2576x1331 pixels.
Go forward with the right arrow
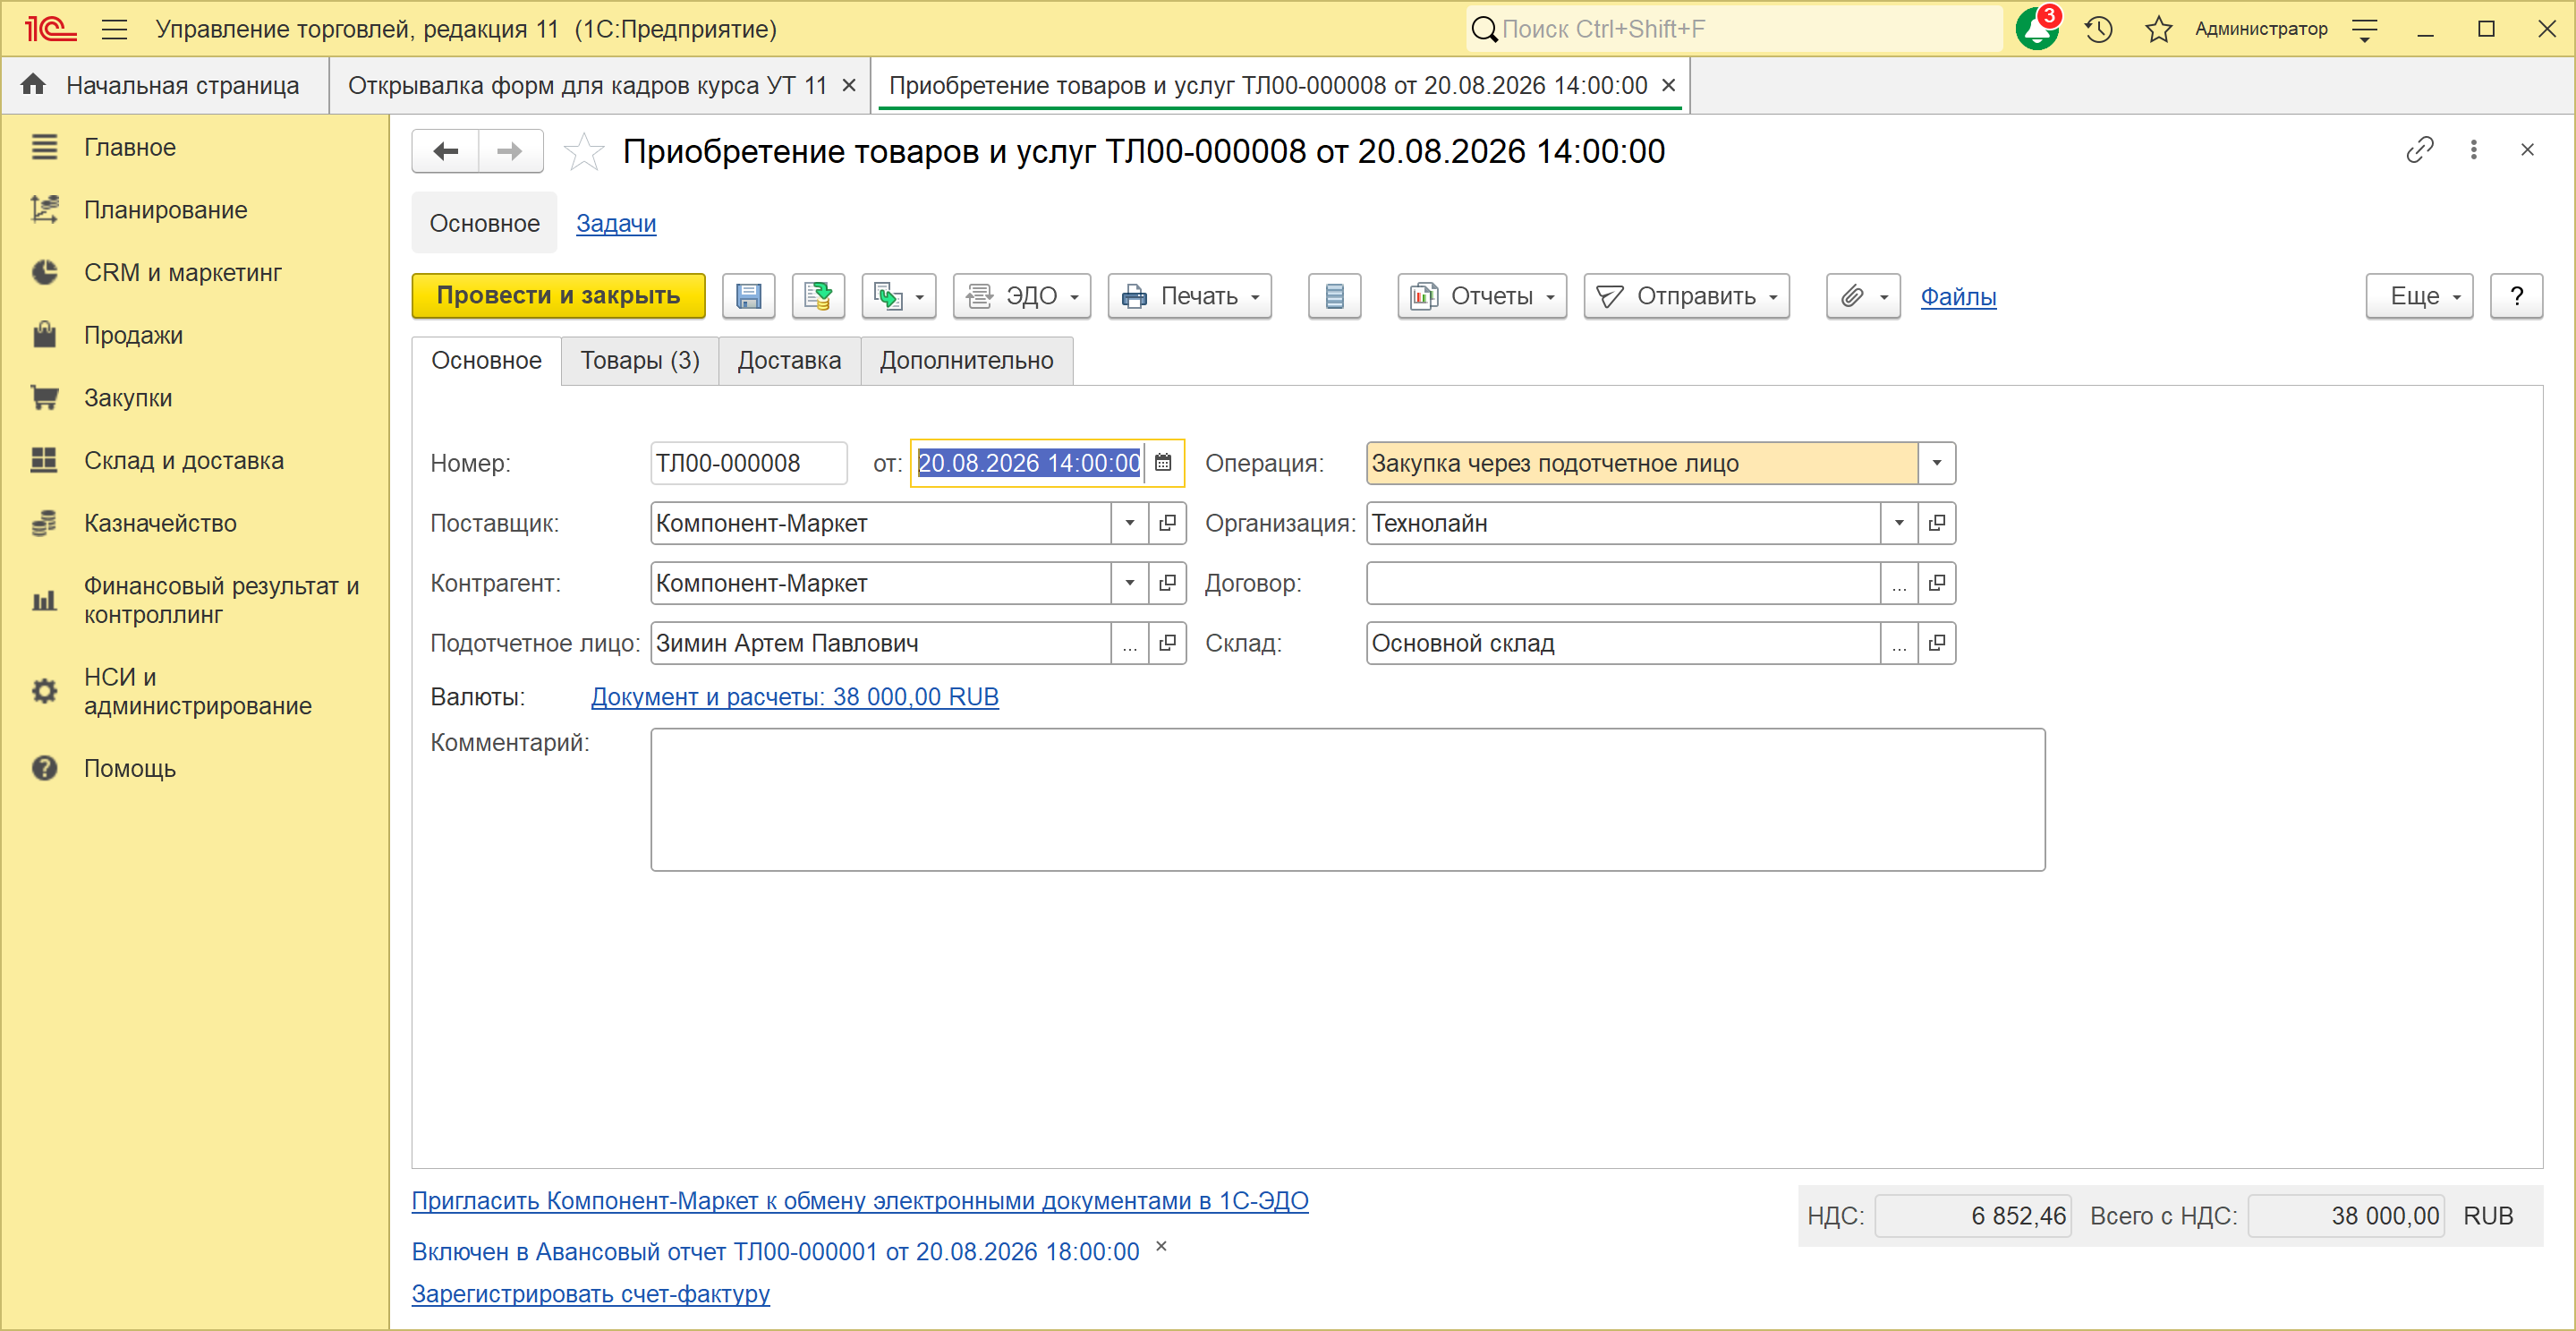coord(510,151)
